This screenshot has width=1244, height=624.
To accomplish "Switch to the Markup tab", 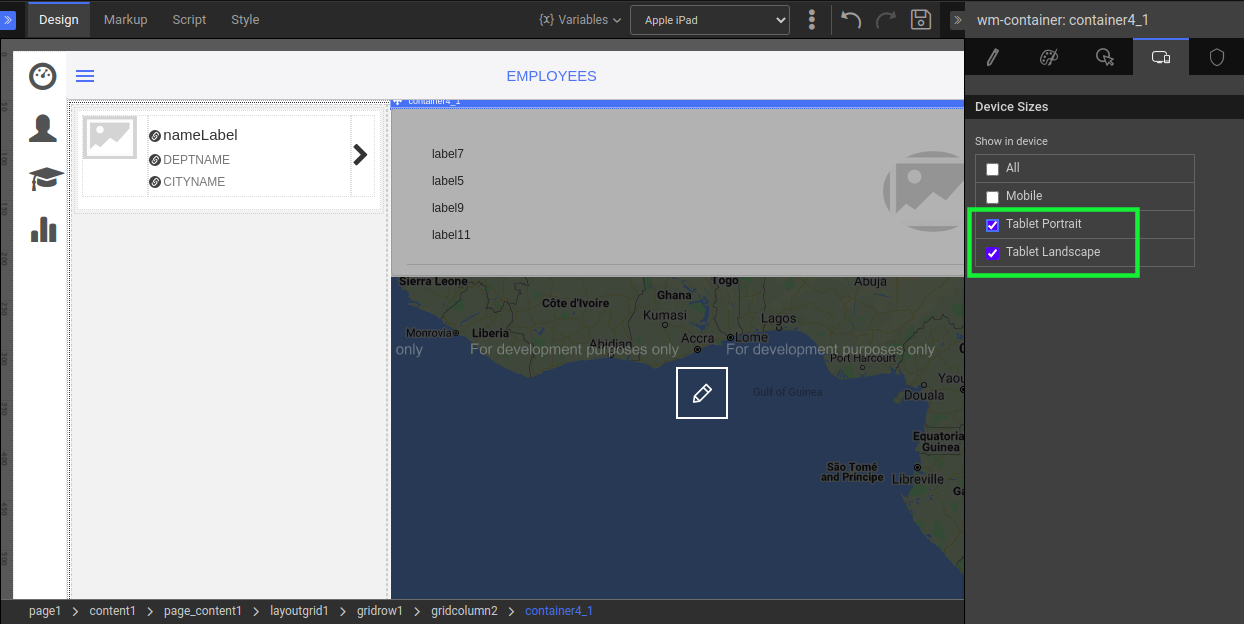I will click(125, 20).
